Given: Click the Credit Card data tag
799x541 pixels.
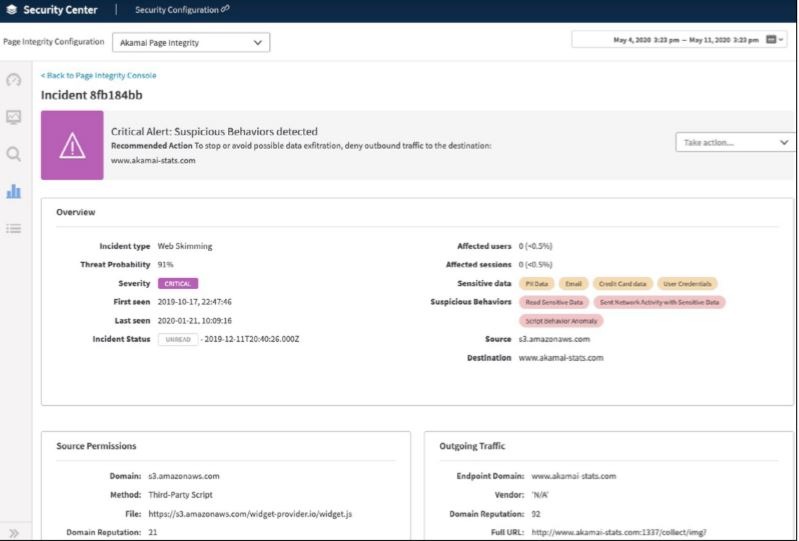Looking at the screenshot, I should (x=622, y=284).
